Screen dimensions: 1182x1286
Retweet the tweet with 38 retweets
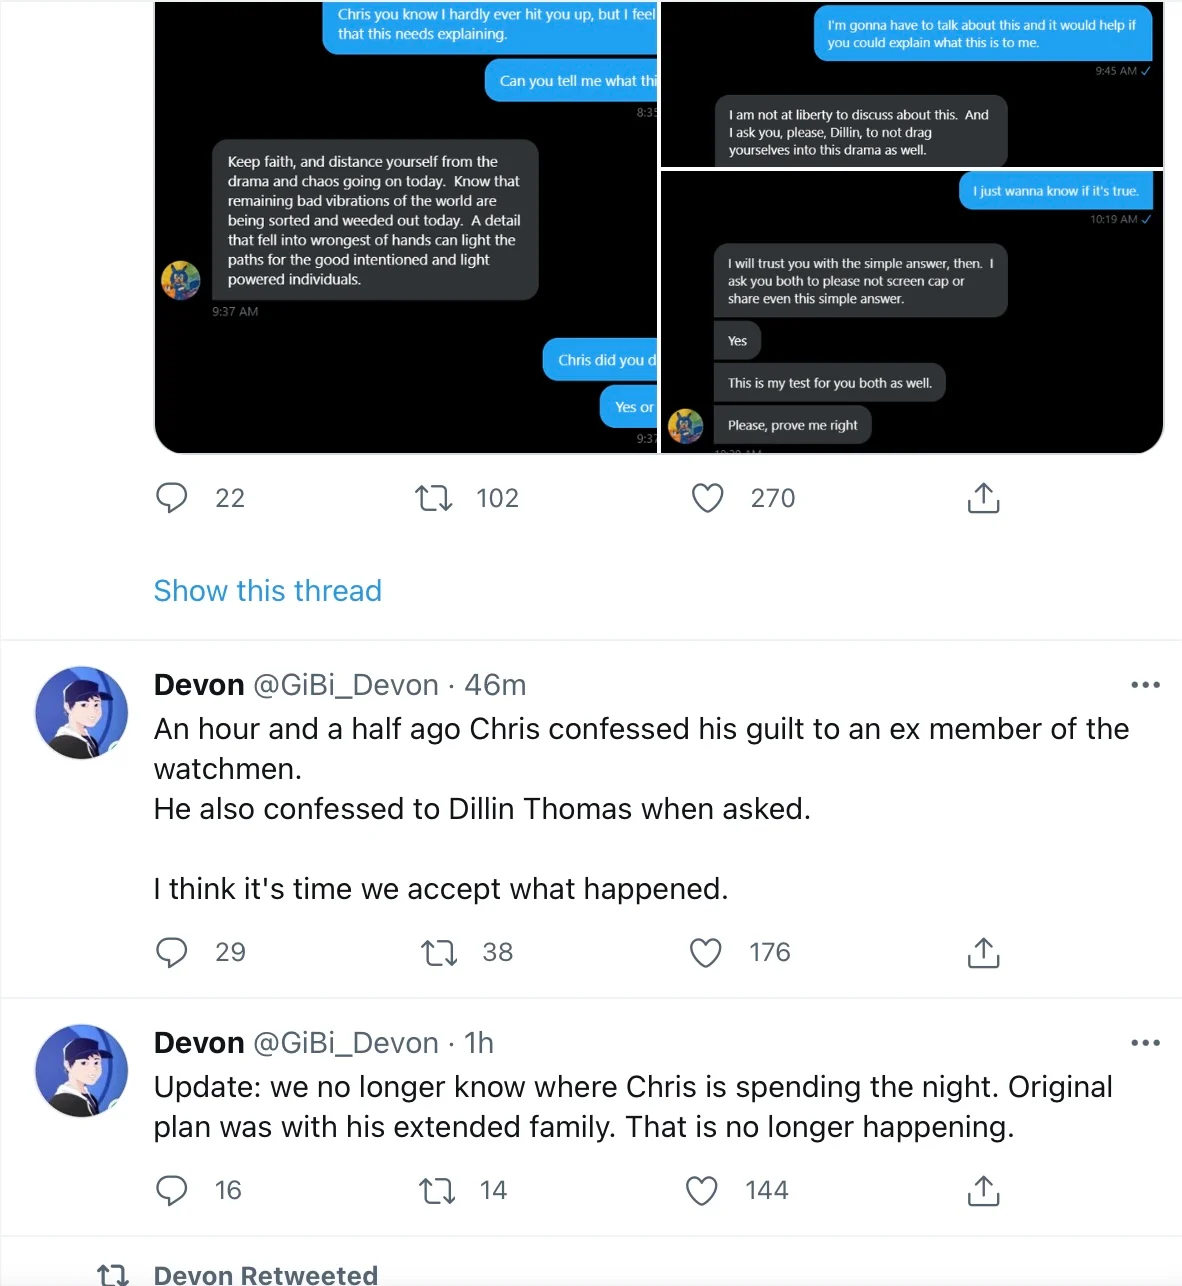coord(439,952)
